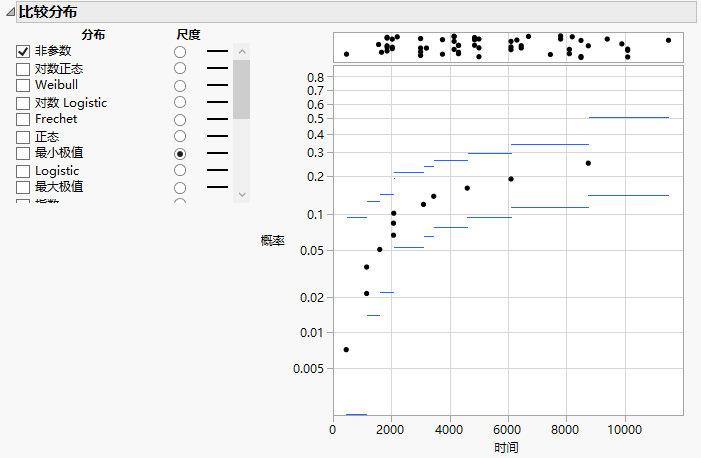Select the Frechet scale radio button
This screenshot has height=458, width=701.
pyautogui.click(x=180, y=120)
